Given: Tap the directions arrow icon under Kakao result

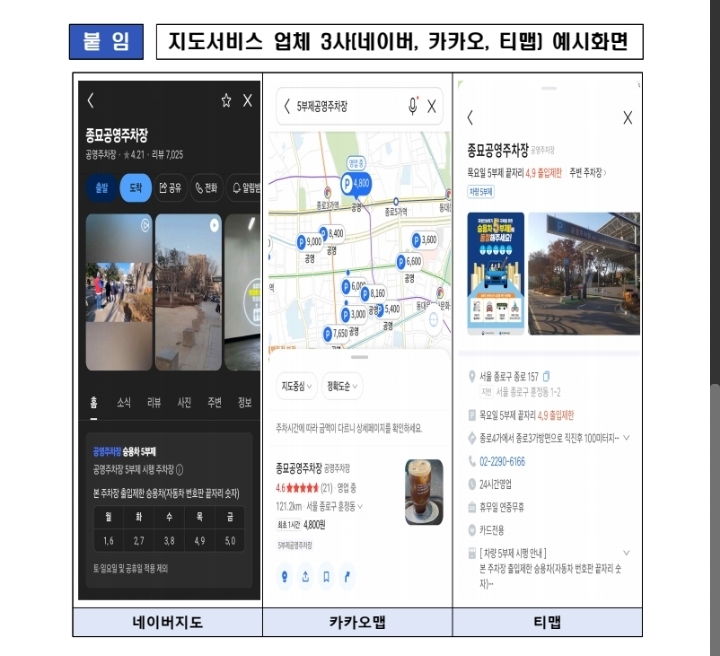Looking at the screenshot, I should [348, 576].
